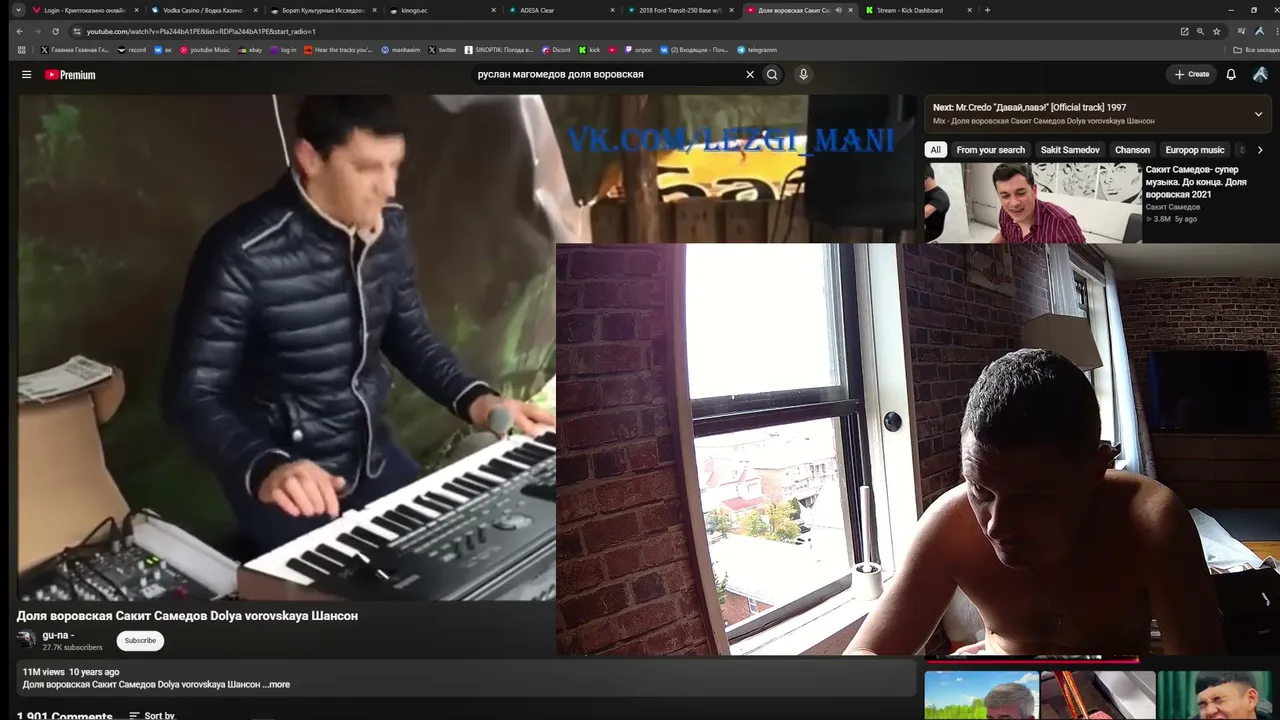The height and width of the screenshot is (720, 1280).
Task: Open the 'Hear the tracks you...' bookmark
Action: [x=338, y=49]
